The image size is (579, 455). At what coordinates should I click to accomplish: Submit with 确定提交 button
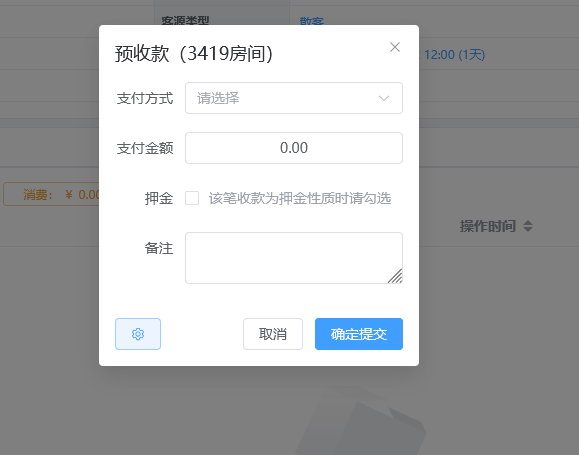pyautogui.click(x=359, y=334)
